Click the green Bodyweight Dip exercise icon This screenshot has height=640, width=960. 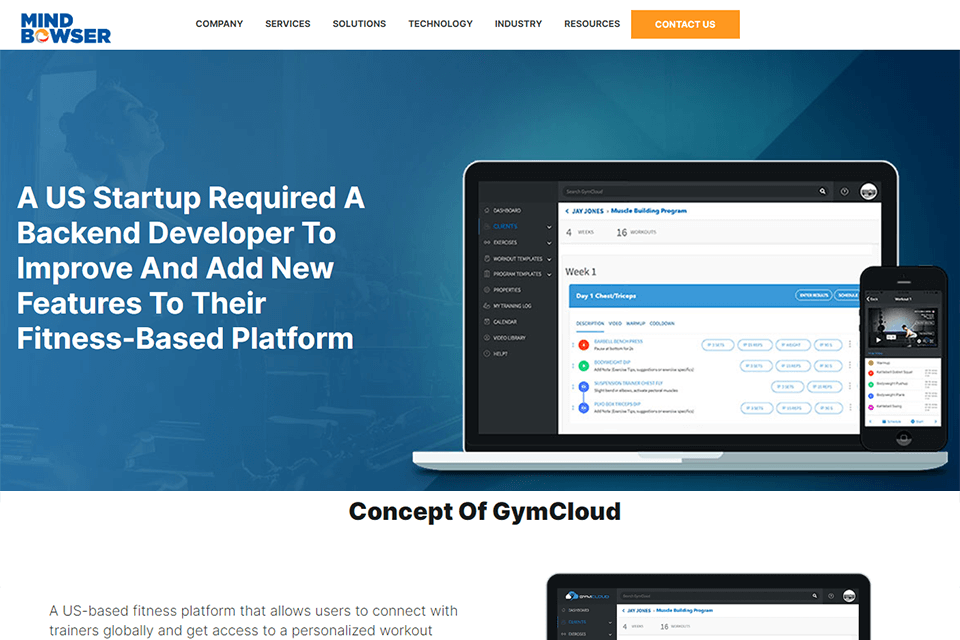[583, 366]
